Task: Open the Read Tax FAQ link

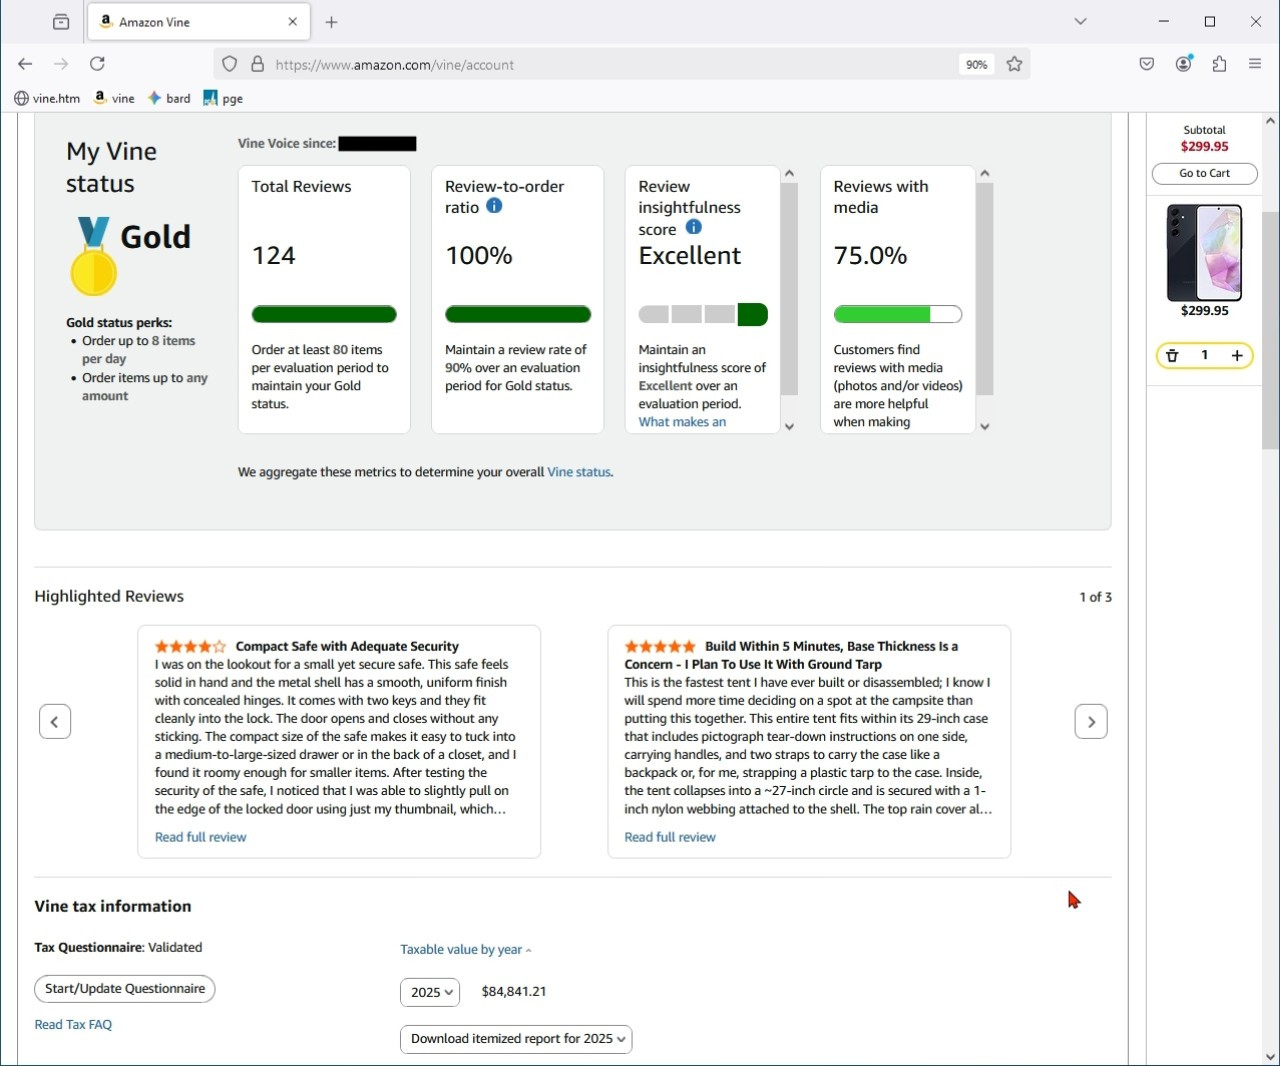Action: click(73, 1025)
